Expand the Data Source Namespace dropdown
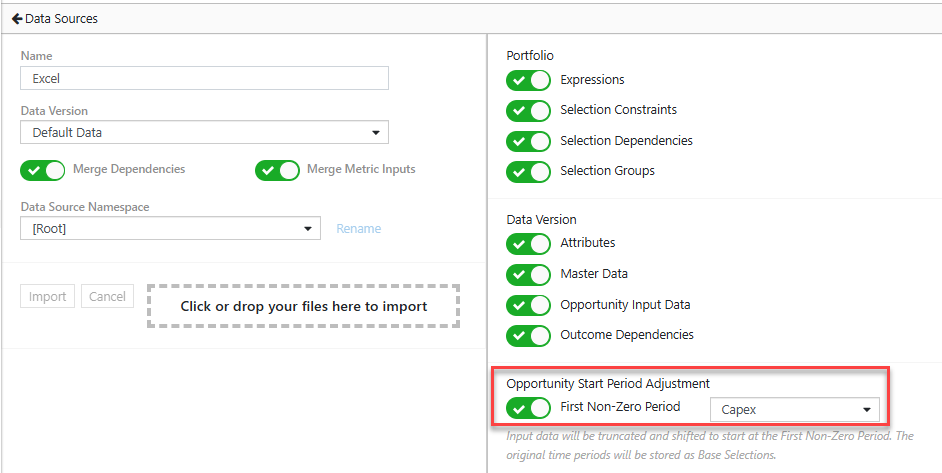The width and height of the screenshot is (942, 473). pyautogui.click(x=170, y=228)
